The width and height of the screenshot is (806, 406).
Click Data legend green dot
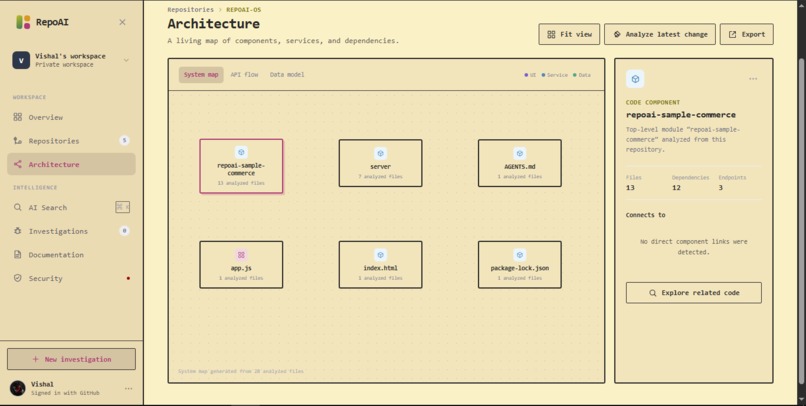click(x=575, y=75)
